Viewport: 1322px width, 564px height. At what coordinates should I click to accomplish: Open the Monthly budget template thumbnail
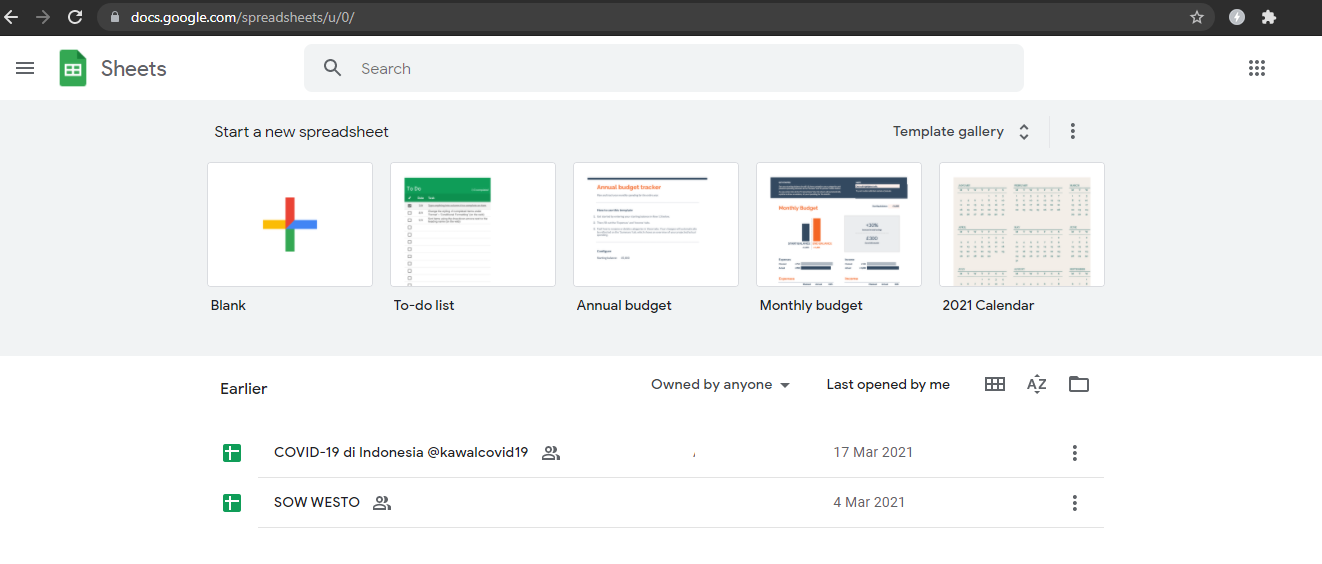(839, 224)
